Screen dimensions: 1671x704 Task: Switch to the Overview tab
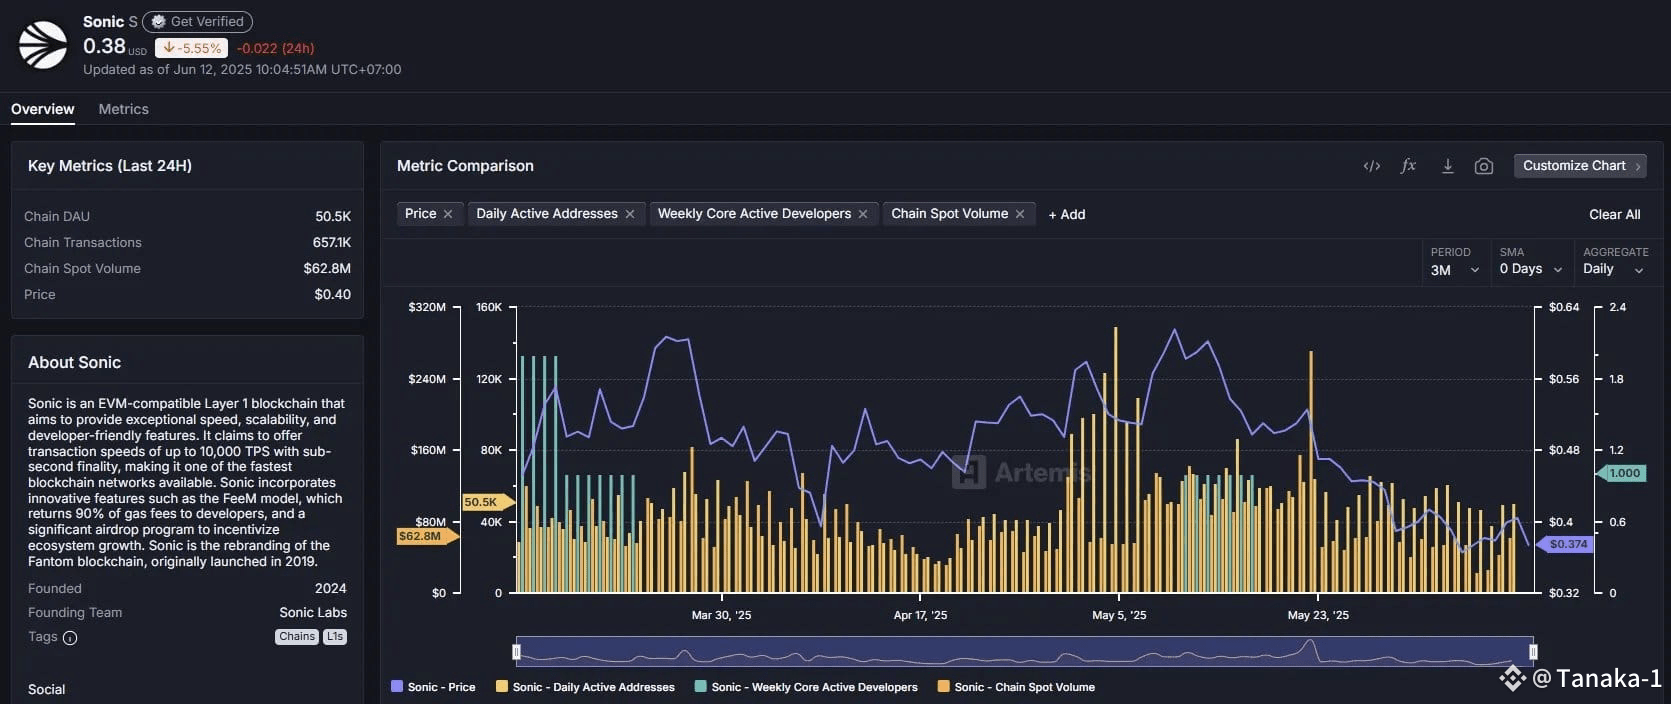pyautogui.click(x=43, y=109)
